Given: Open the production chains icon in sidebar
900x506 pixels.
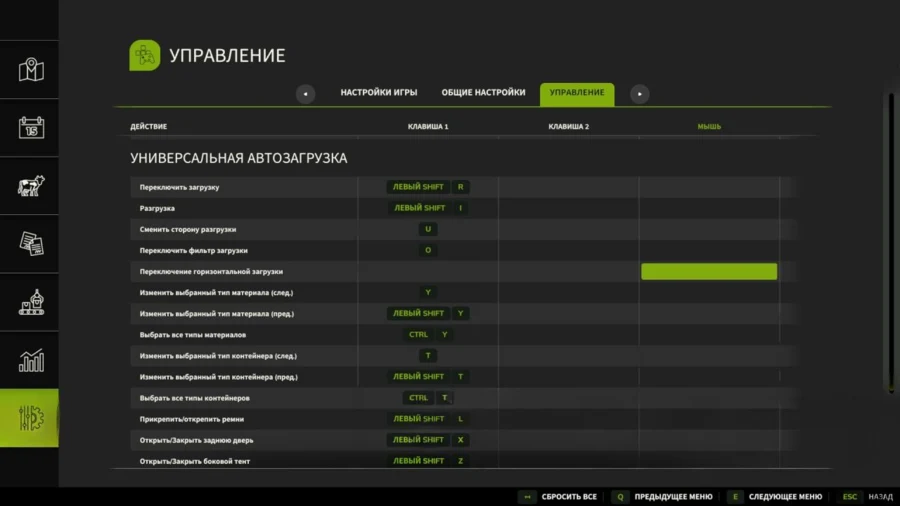Looking at the screenshot, I should click(31, 302).
